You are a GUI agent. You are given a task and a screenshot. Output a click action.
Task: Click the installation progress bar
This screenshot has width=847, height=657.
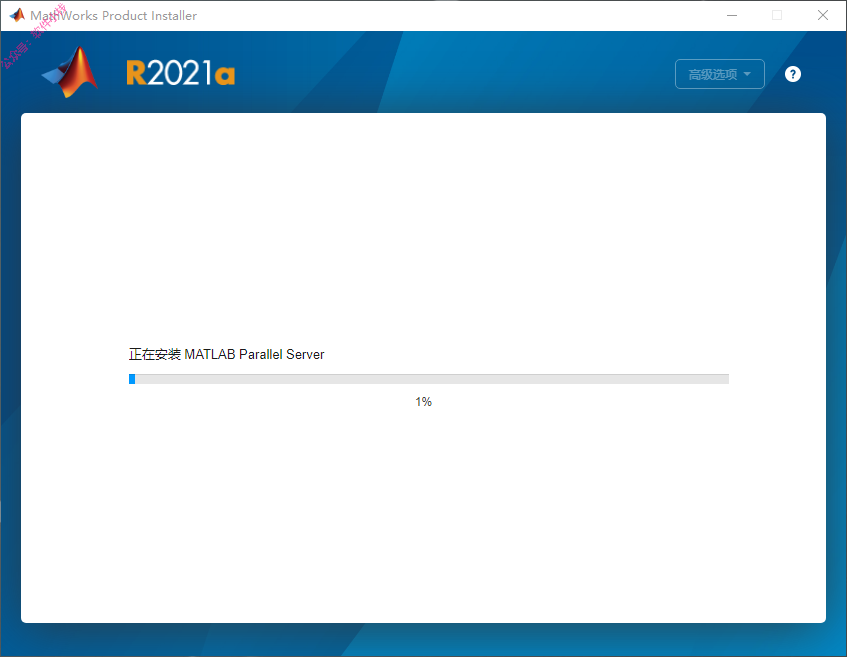(x=429, y=379)
